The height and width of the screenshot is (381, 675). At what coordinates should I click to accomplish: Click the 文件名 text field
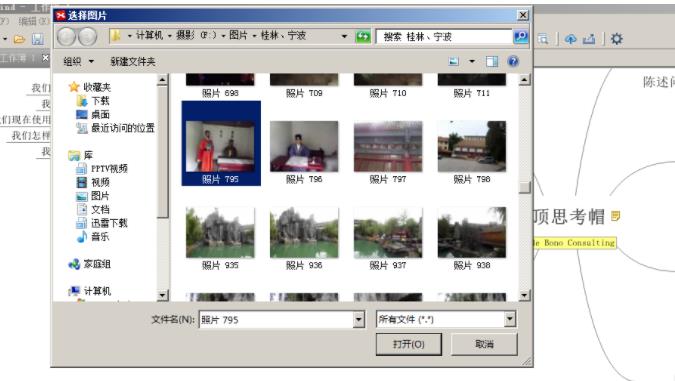tap(276, 319)
